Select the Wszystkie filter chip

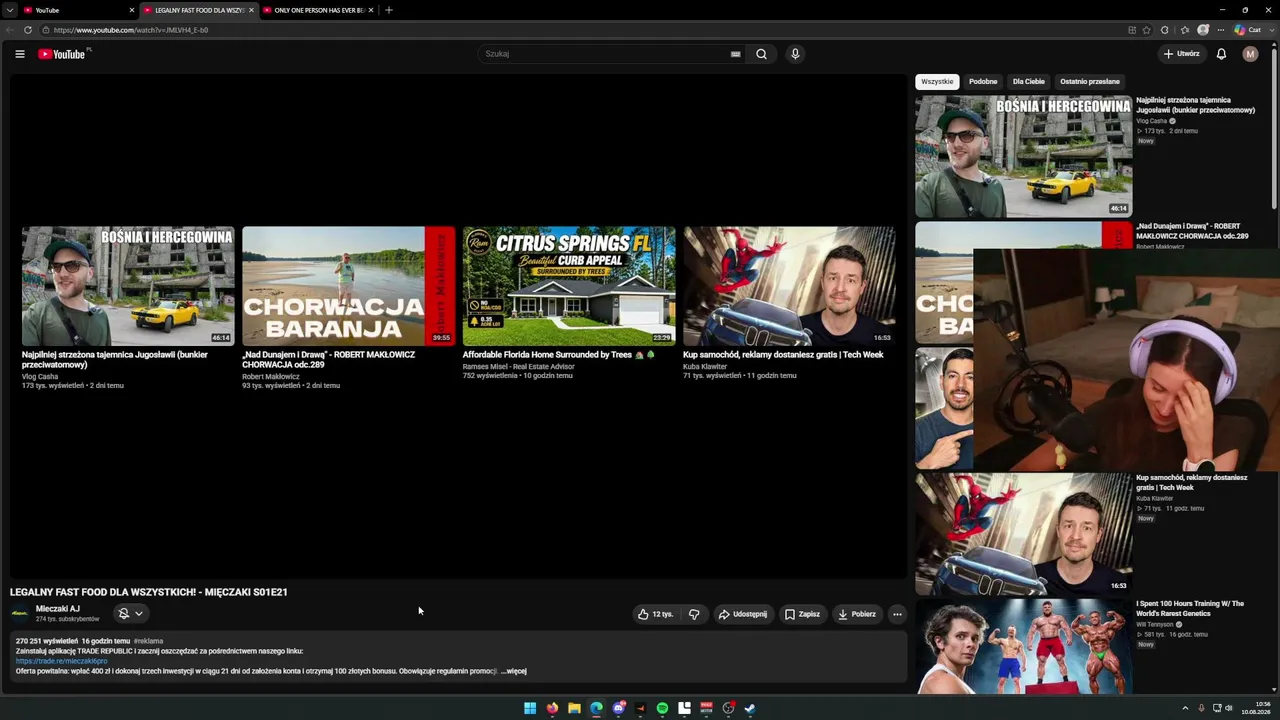[937, 82]
